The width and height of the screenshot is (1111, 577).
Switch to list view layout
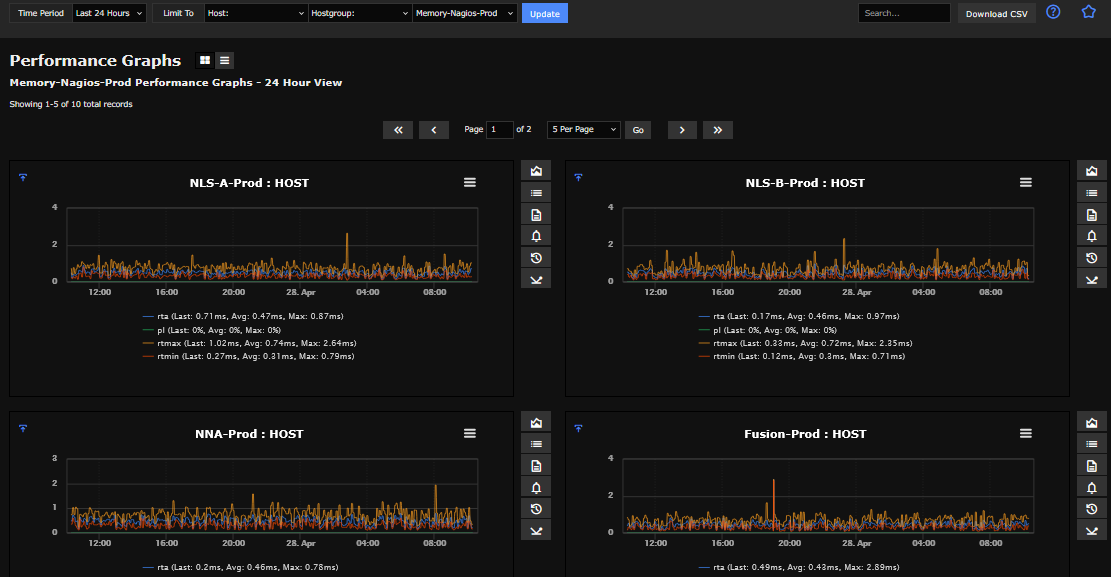224,61
